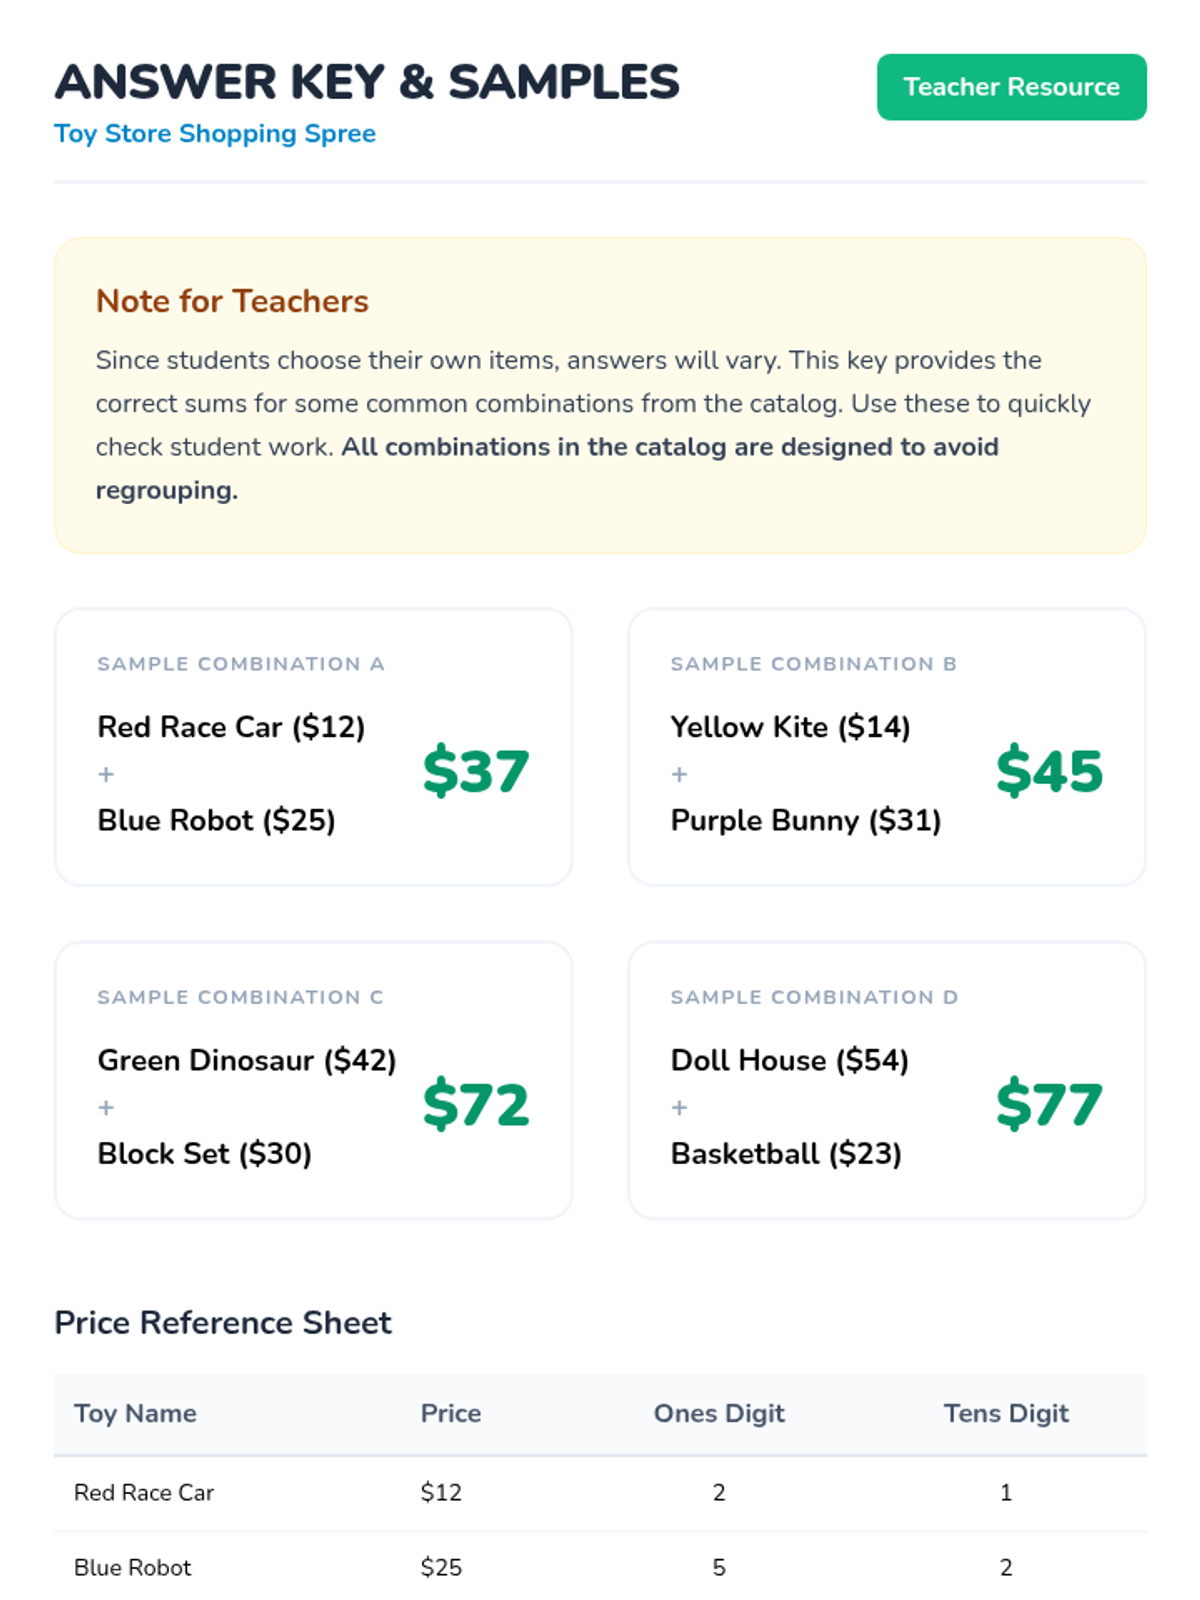Viewport: 1200px width, 1600px height.
Task: Click the Price Reference Sheet heading
Action: pyautogui.click(x=223, y=1323)
